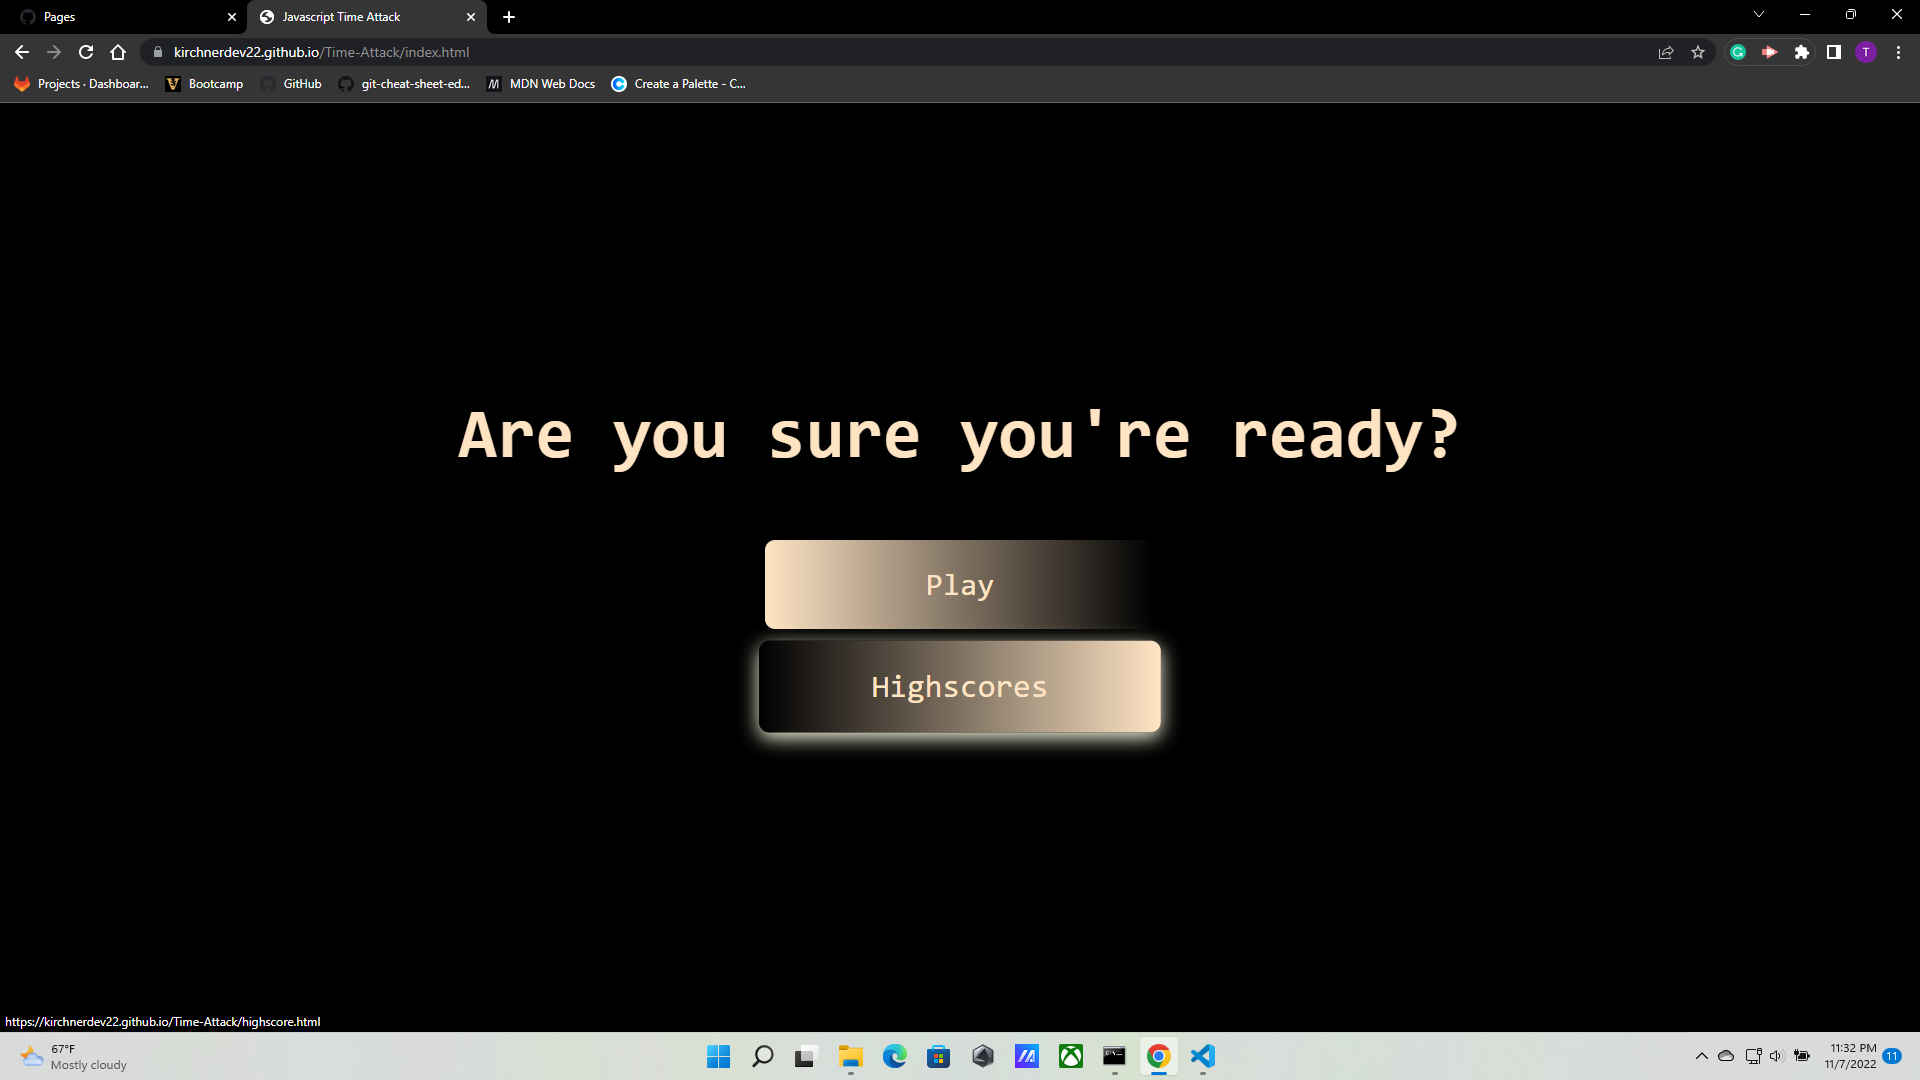The image size is (1920, 1080).
Task: Bookmark this page with star icon
Action: pos(1698,52)
